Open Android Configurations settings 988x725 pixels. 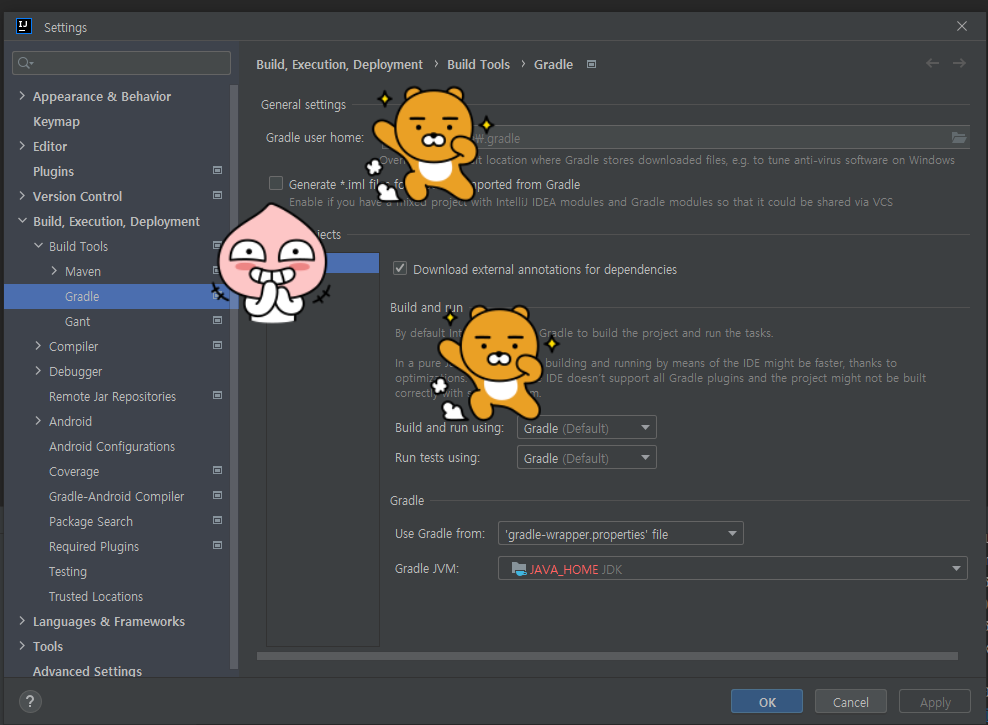[x=112, y=447]
